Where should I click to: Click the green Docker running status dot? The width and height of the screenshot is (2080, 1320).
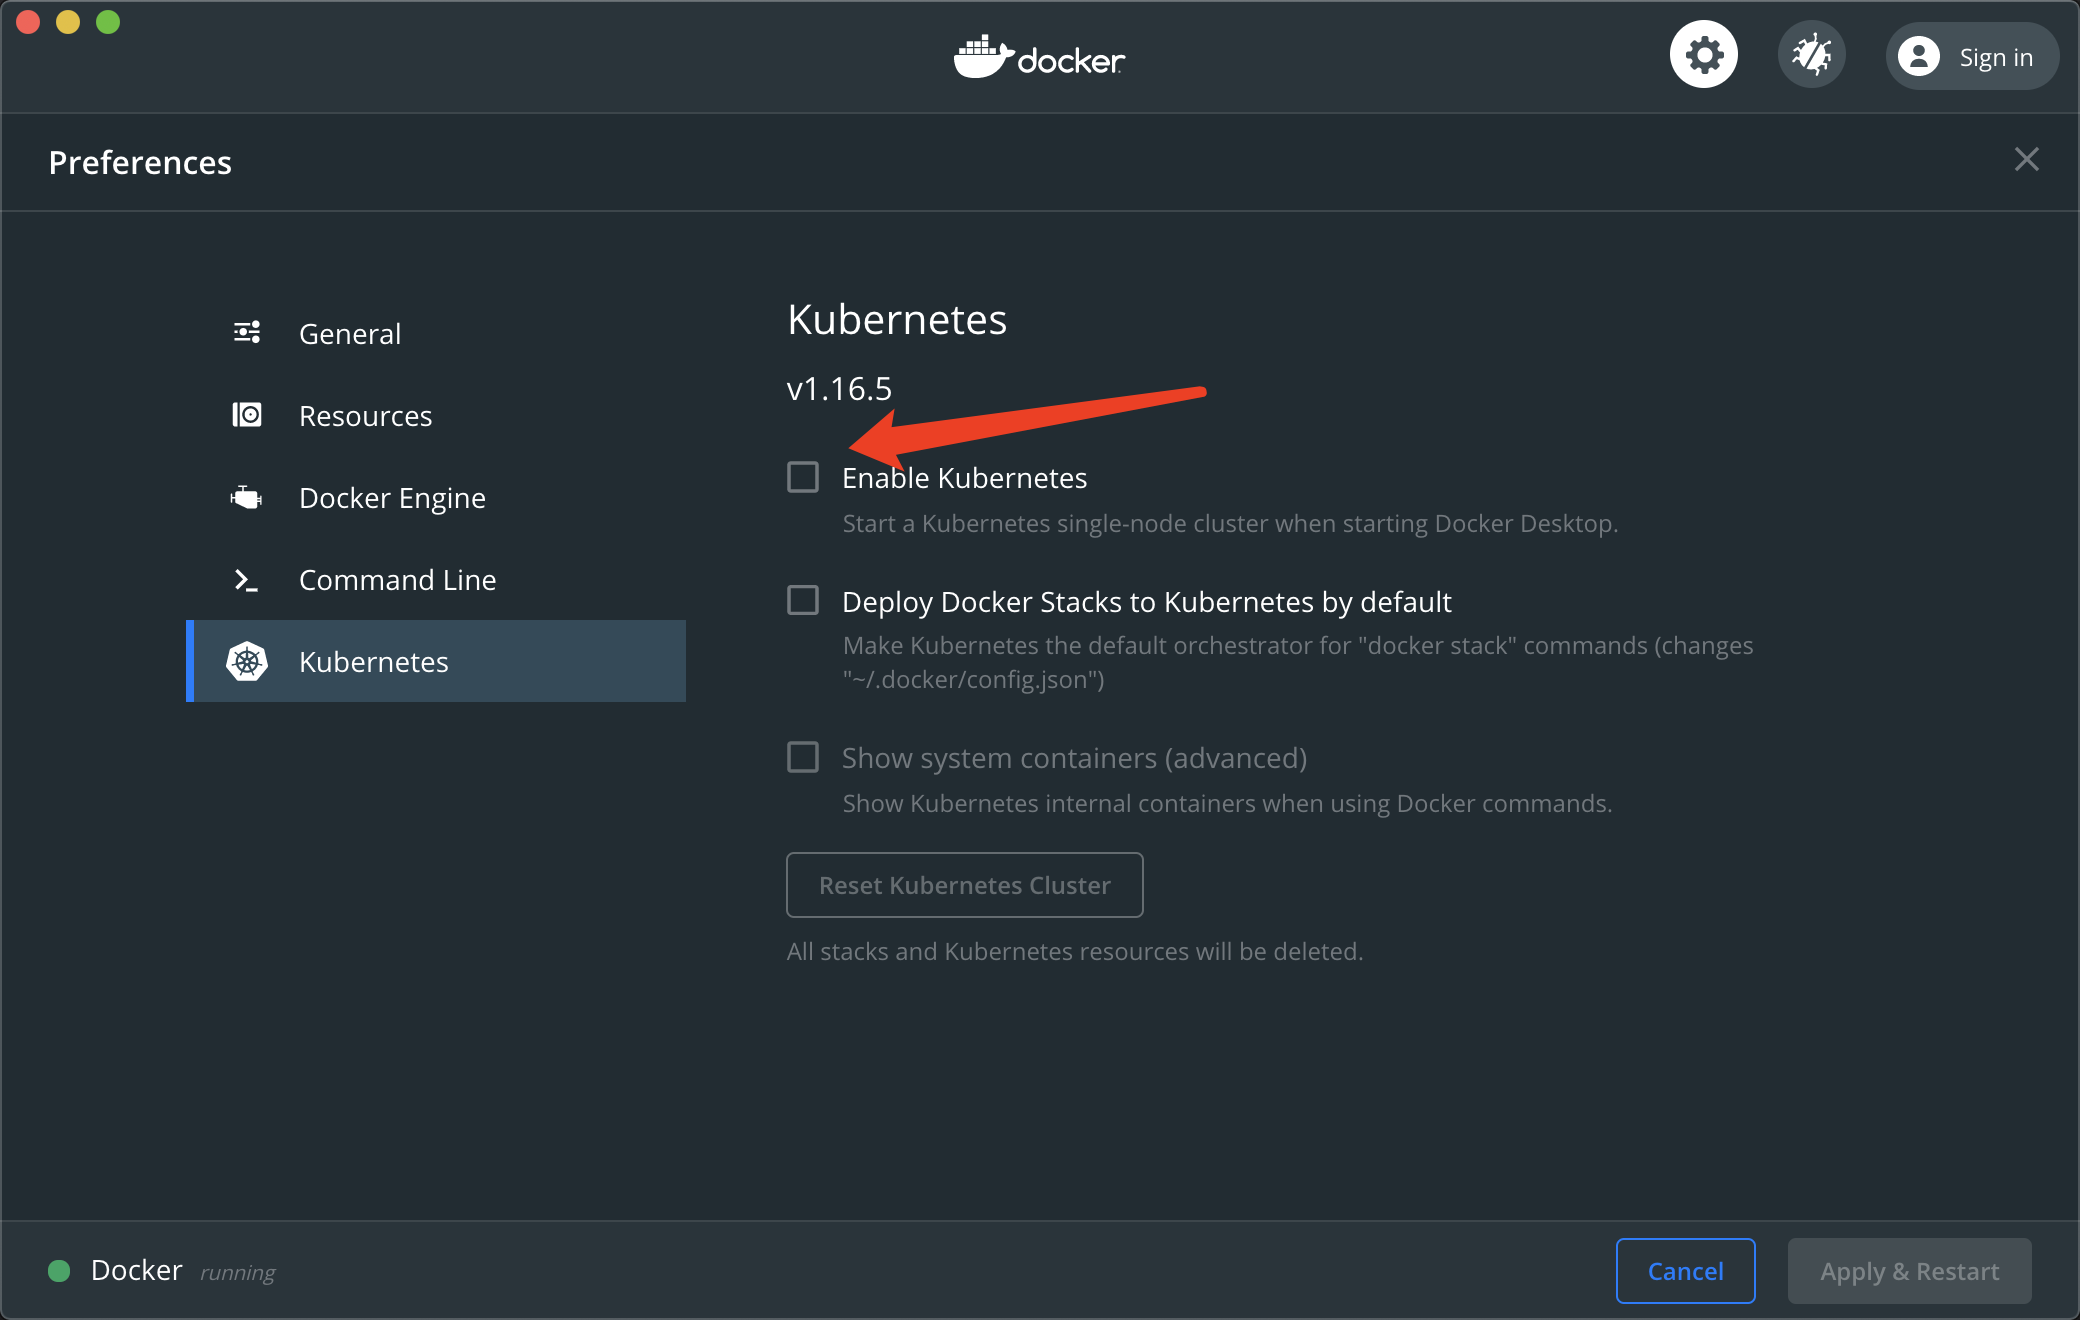[59, 1271]
